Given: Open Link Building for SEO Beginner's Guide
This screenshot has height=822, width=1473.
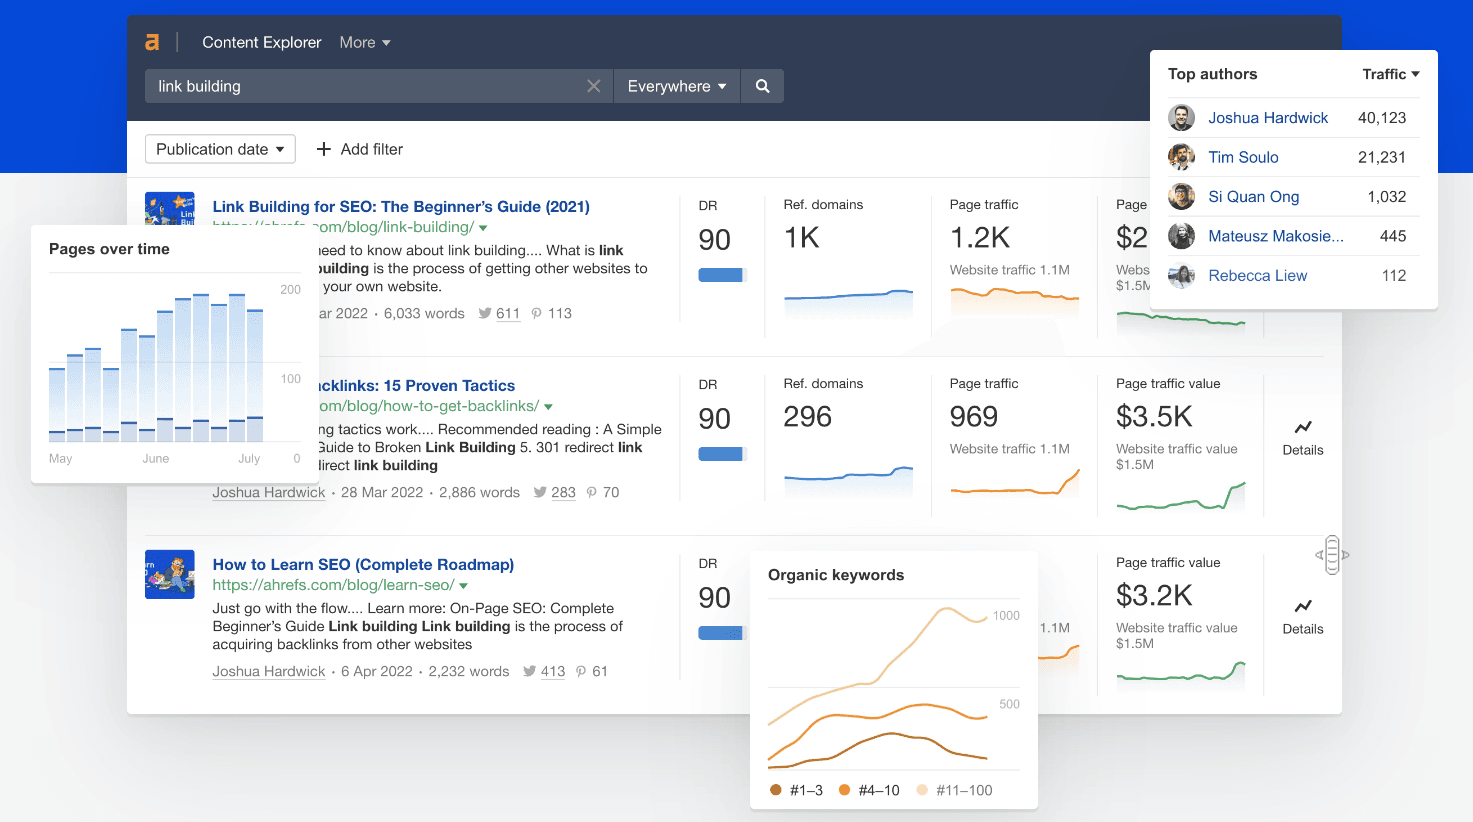Looking at the screenshot, I should pos(401,206).
